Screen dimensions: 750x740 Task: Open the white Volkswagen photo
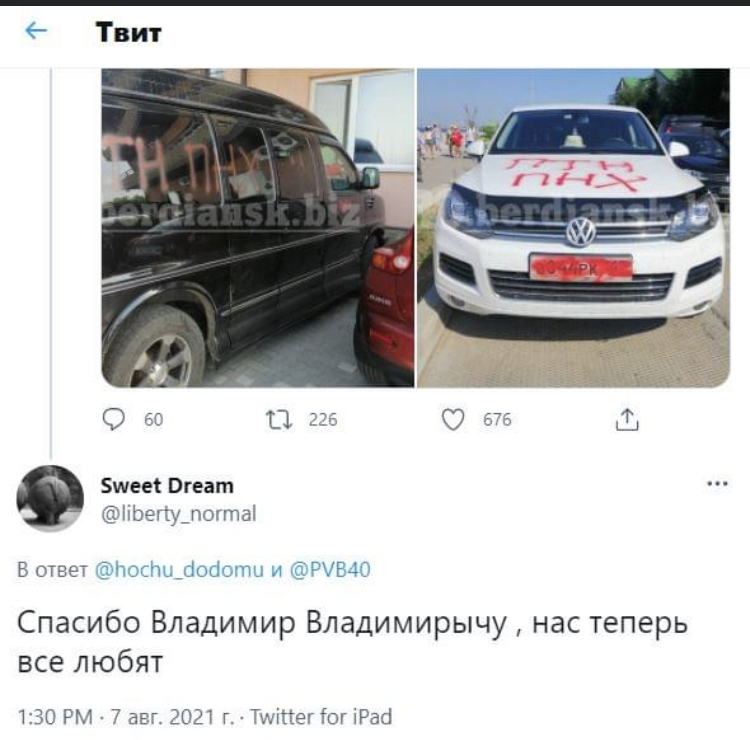click(574, 228)
